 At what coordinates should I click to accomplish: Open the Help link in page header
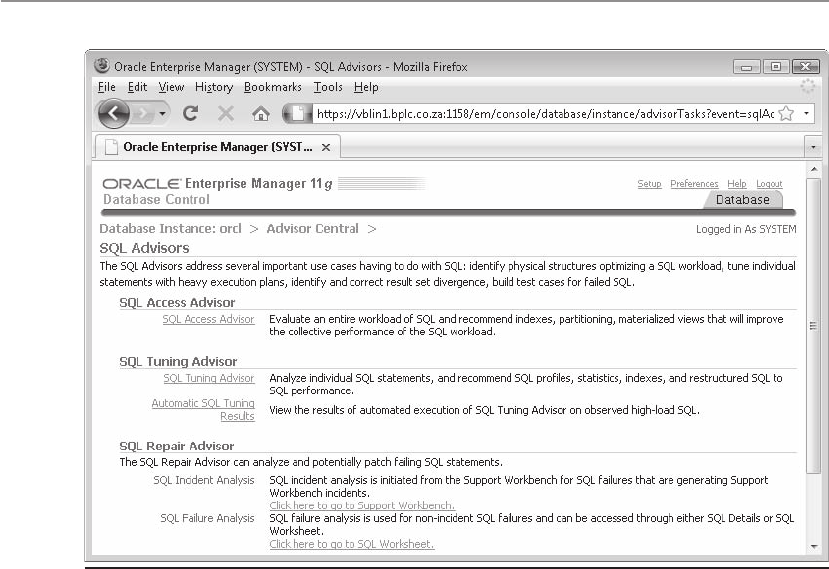pos(736,183)
